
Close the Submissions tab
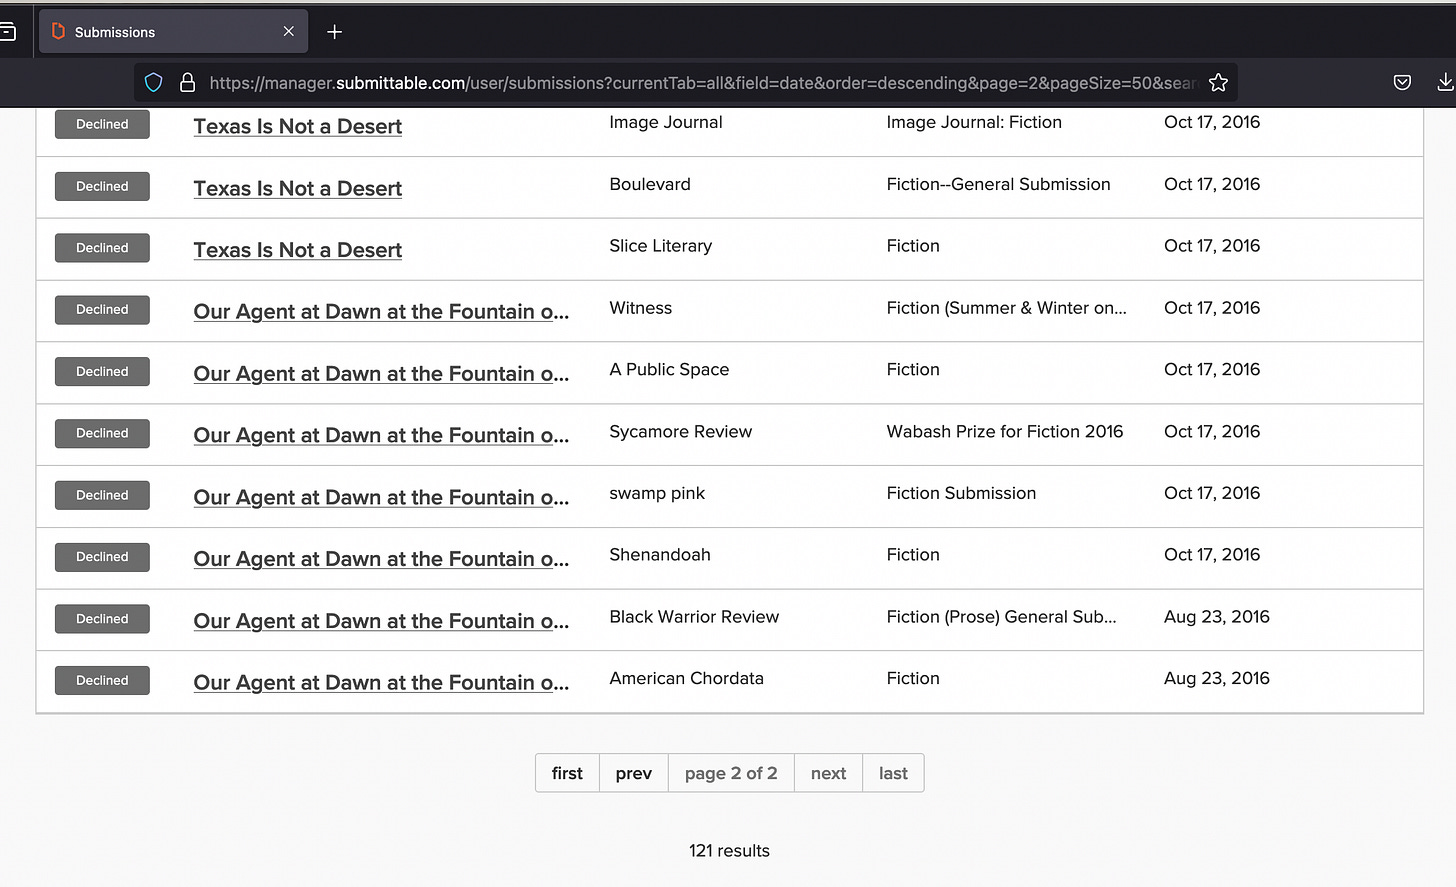click(289, 32)
